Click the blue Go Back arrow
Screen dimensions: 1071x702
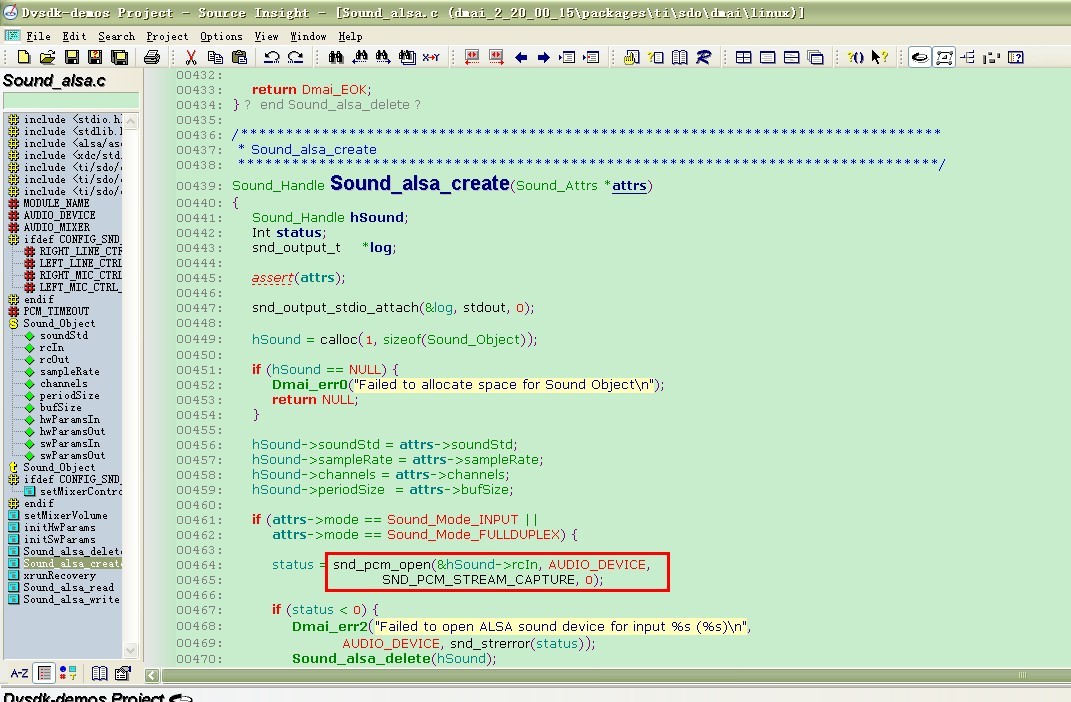[520, 57]
